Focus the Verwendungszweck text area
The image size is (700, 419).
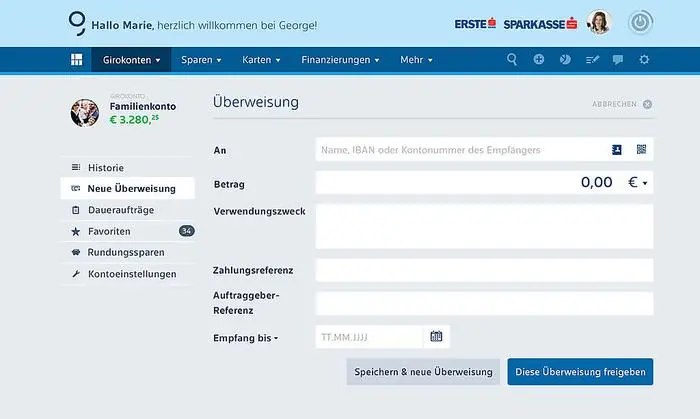tap(484, 226)
